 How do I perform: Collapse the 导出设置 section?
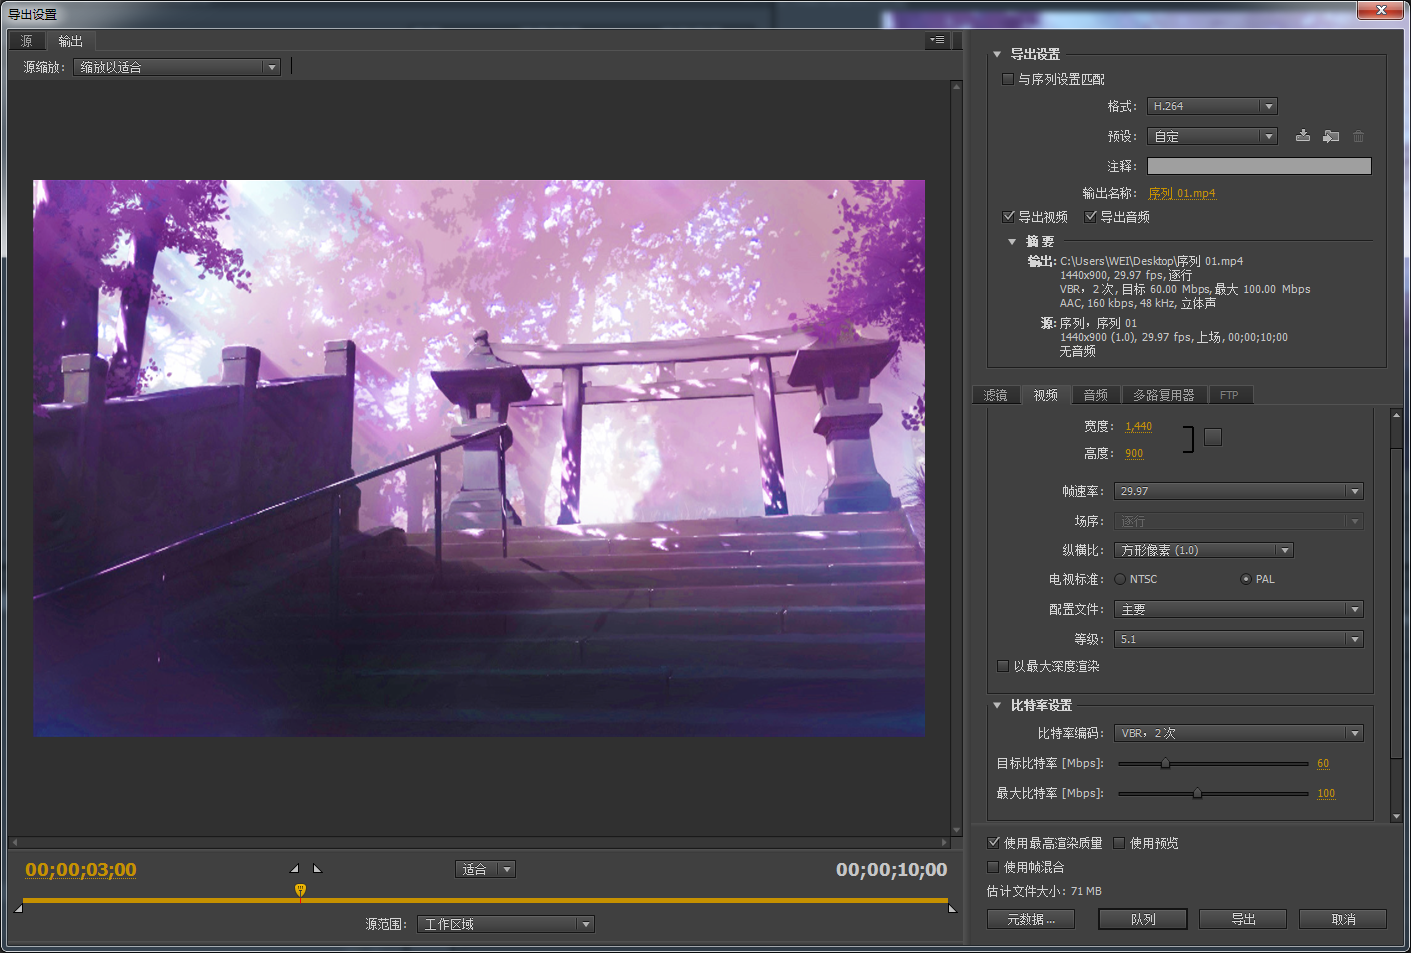[x=997, y=54]
